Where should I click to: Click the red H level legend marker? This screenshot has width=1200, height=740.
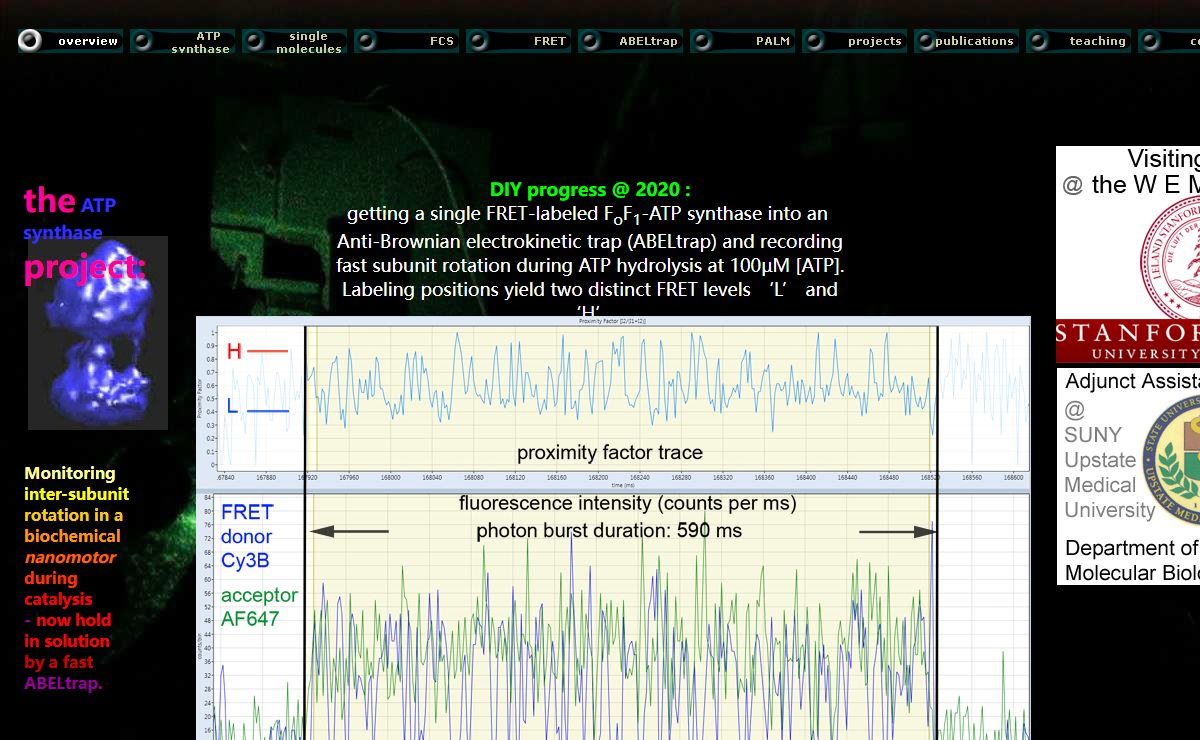coord(257,351)
